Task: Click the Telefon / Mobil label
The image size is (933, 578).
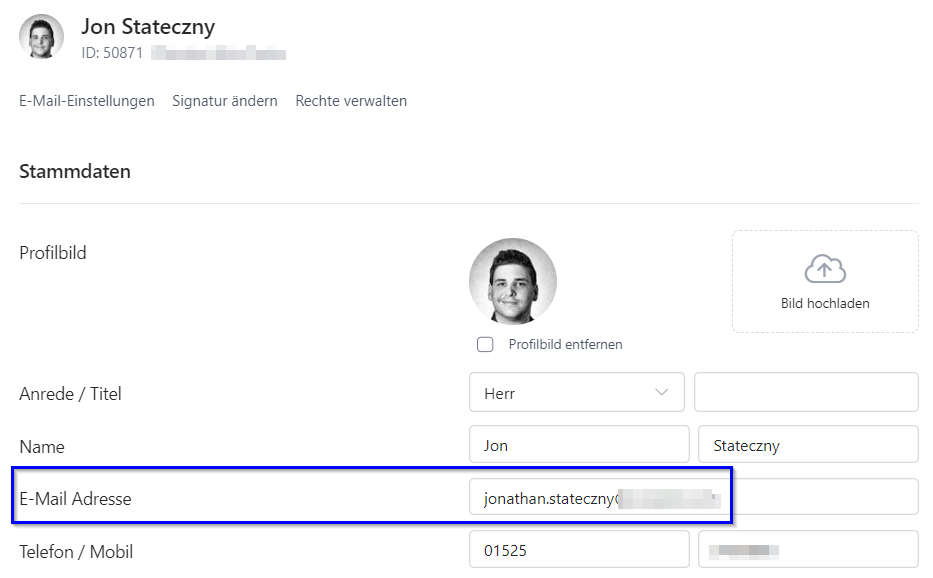Action: 76,551
